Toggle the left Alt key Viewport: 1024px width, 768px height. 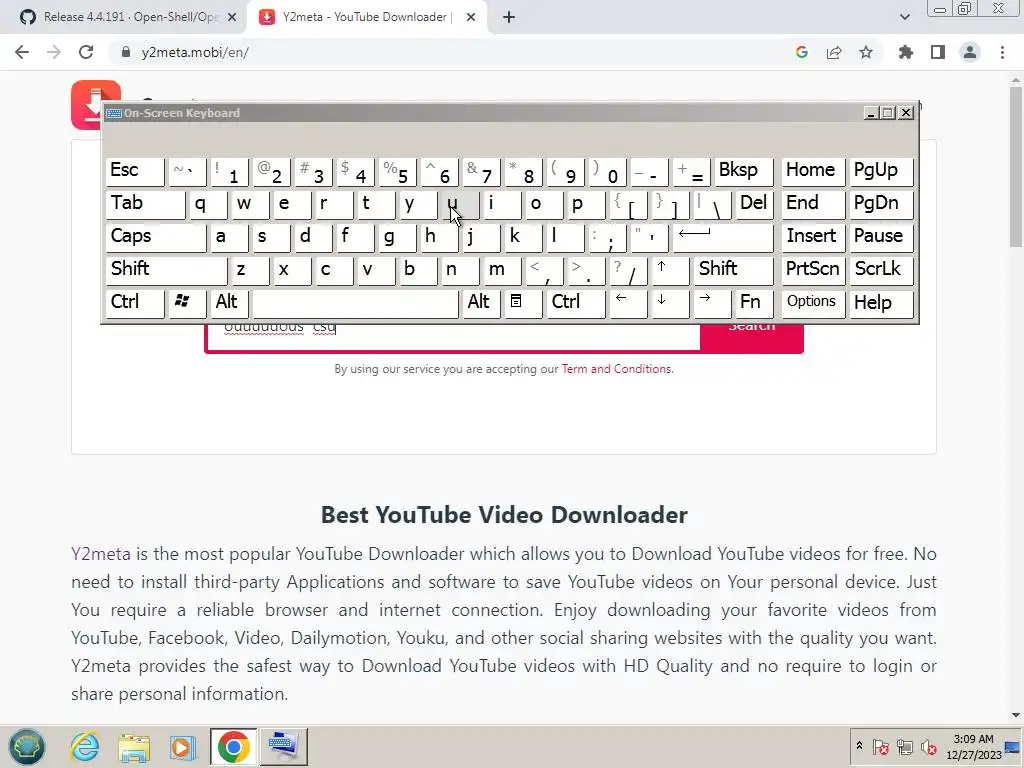[x=229, y=303]
